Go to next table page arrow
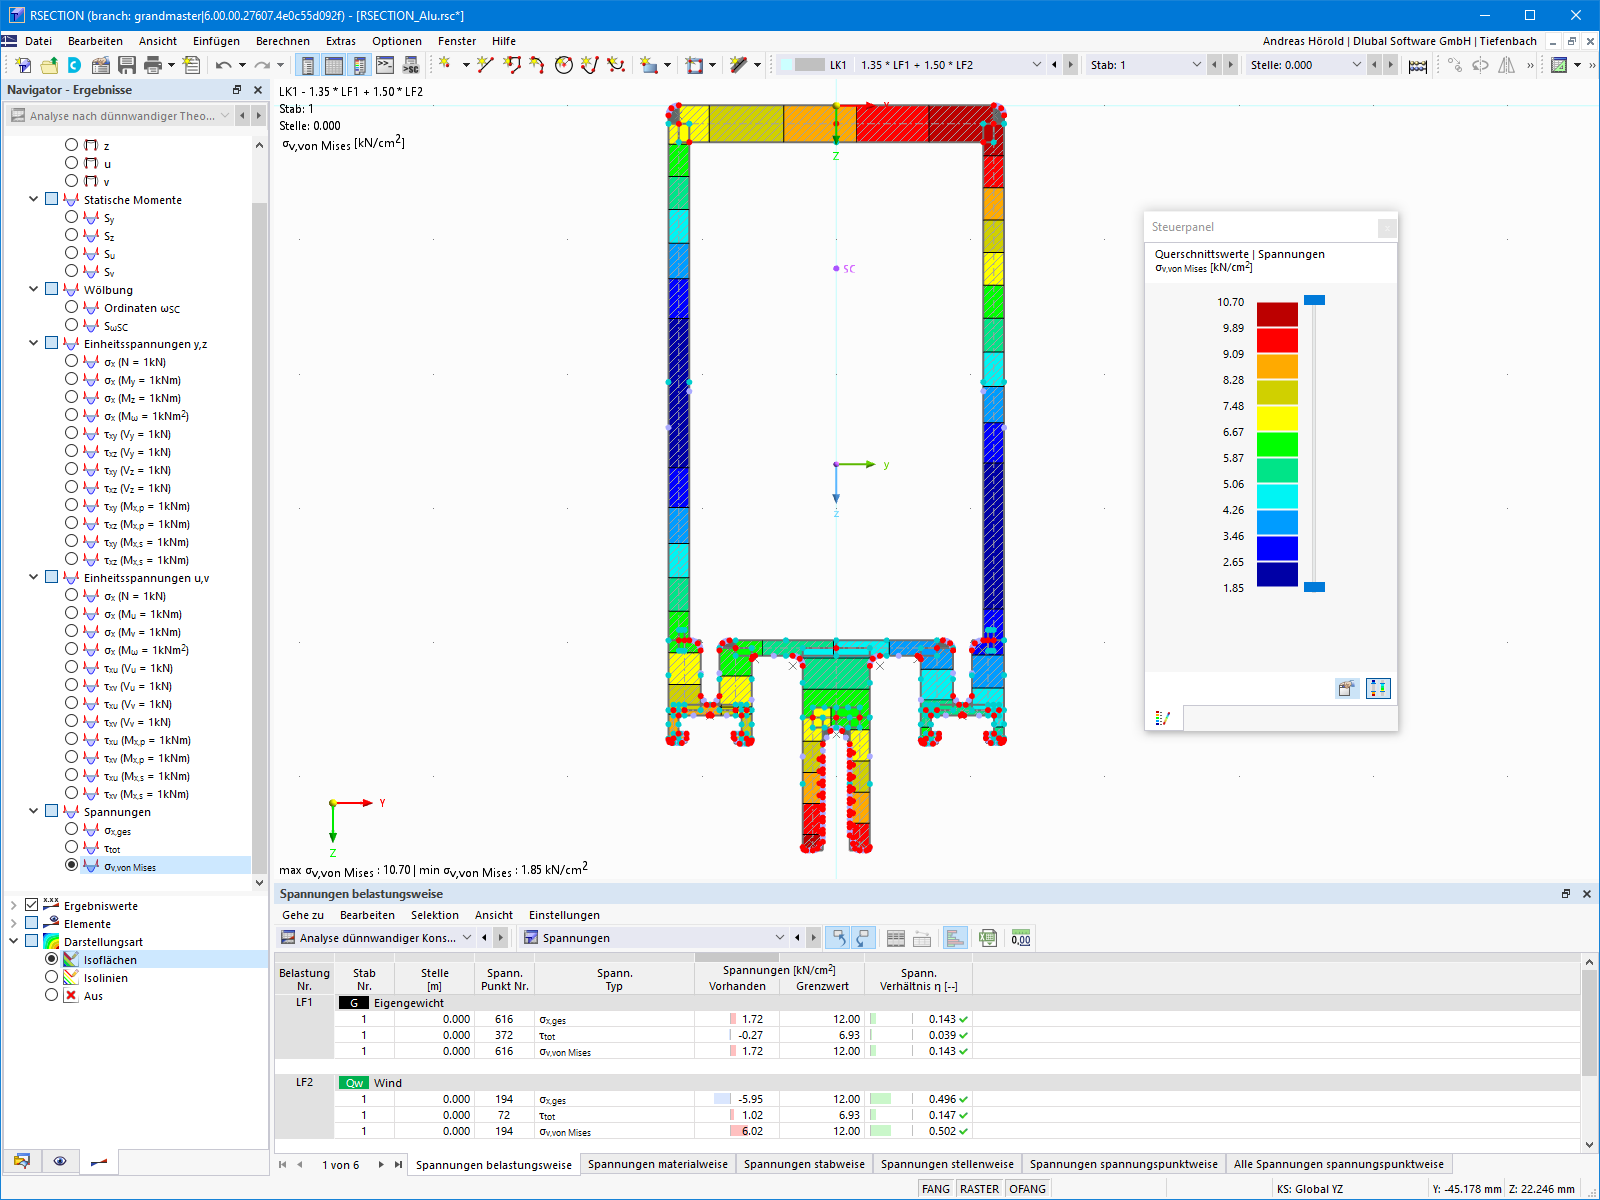The width and height of the screenshot is (1600, 1200). click(381, 1164)
